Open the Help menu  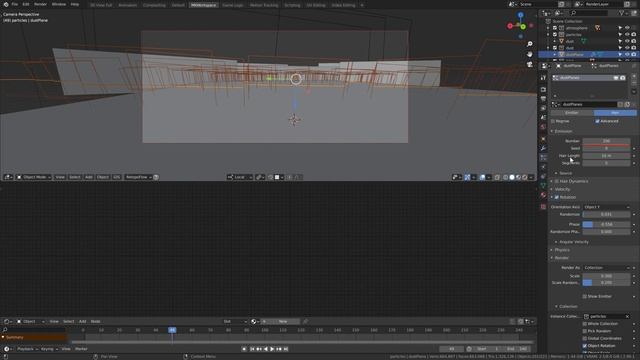[x=75, y=4]
